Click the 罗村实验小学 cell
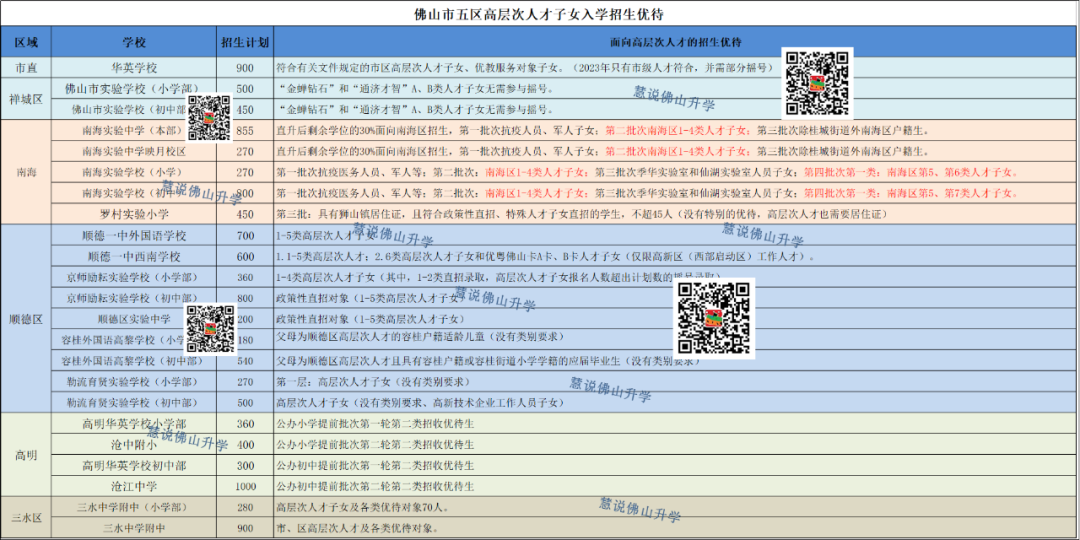The image size is (1080, 540). (134, 214)
